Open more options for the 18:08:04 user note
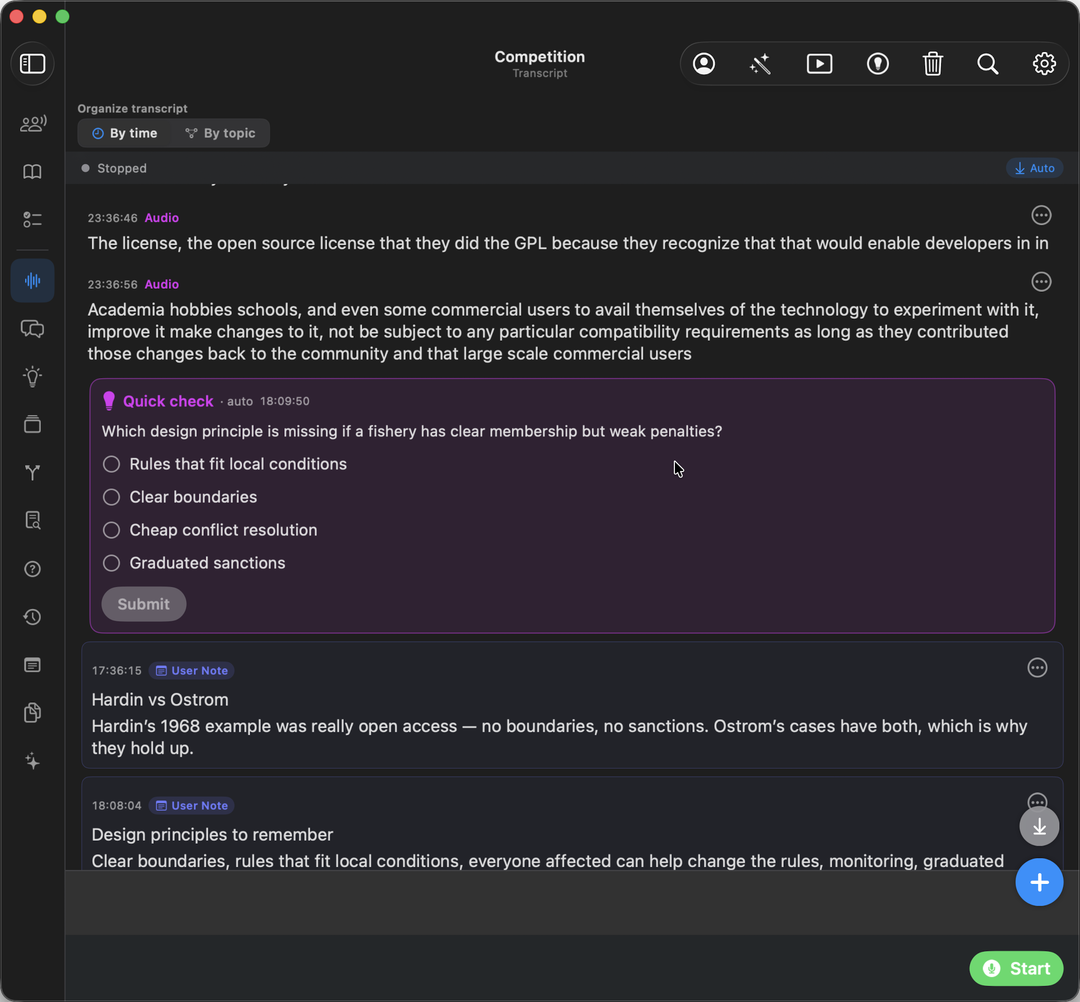The height and width of the screenshot is (1002, 1080). (1037, 802)
